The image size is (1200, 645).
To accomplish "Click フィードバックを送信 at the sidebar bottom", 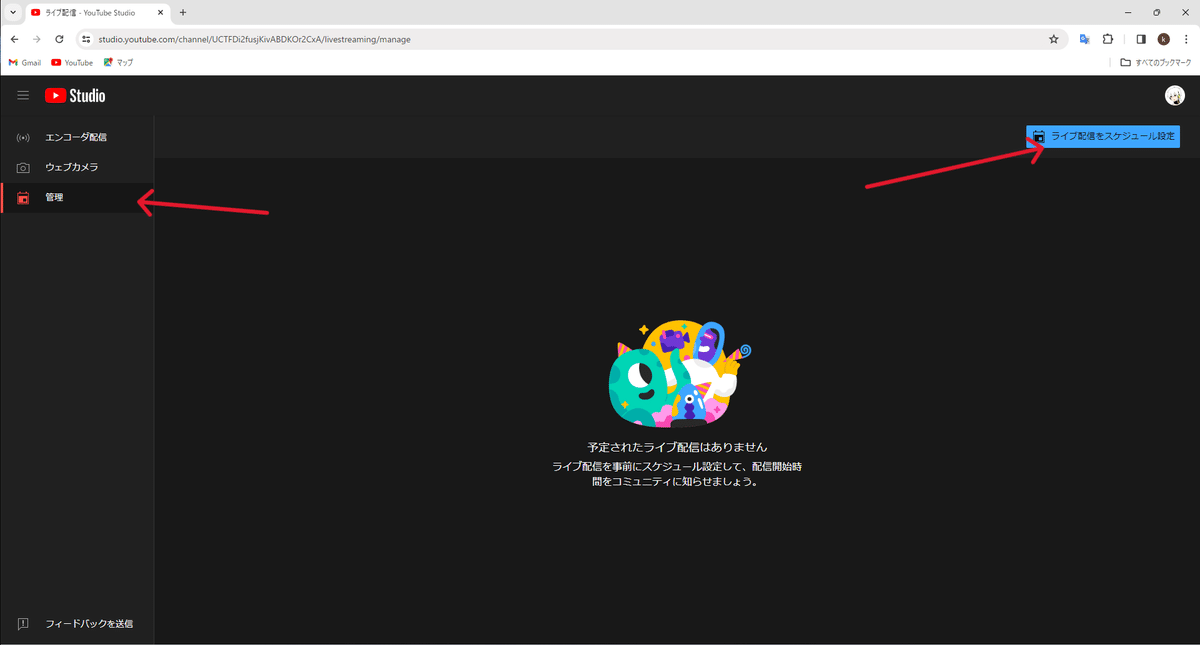I will click(x=77, y=623).
